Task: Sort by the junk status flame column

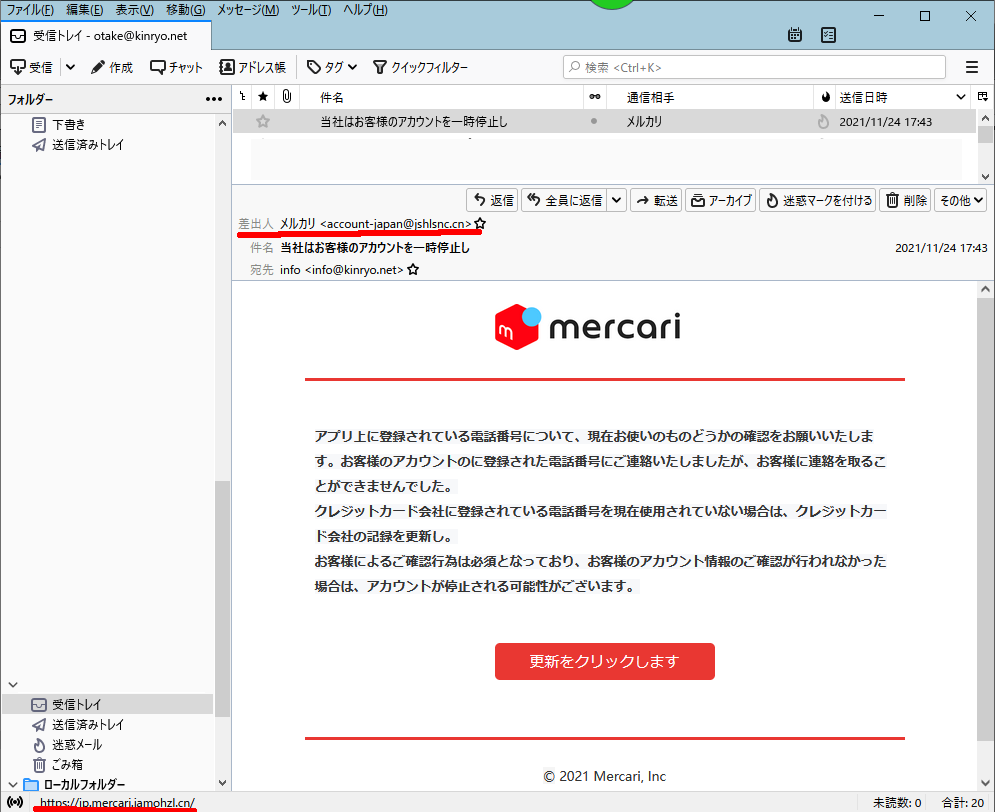Action: pyautogui.click(x=825, y=97)
